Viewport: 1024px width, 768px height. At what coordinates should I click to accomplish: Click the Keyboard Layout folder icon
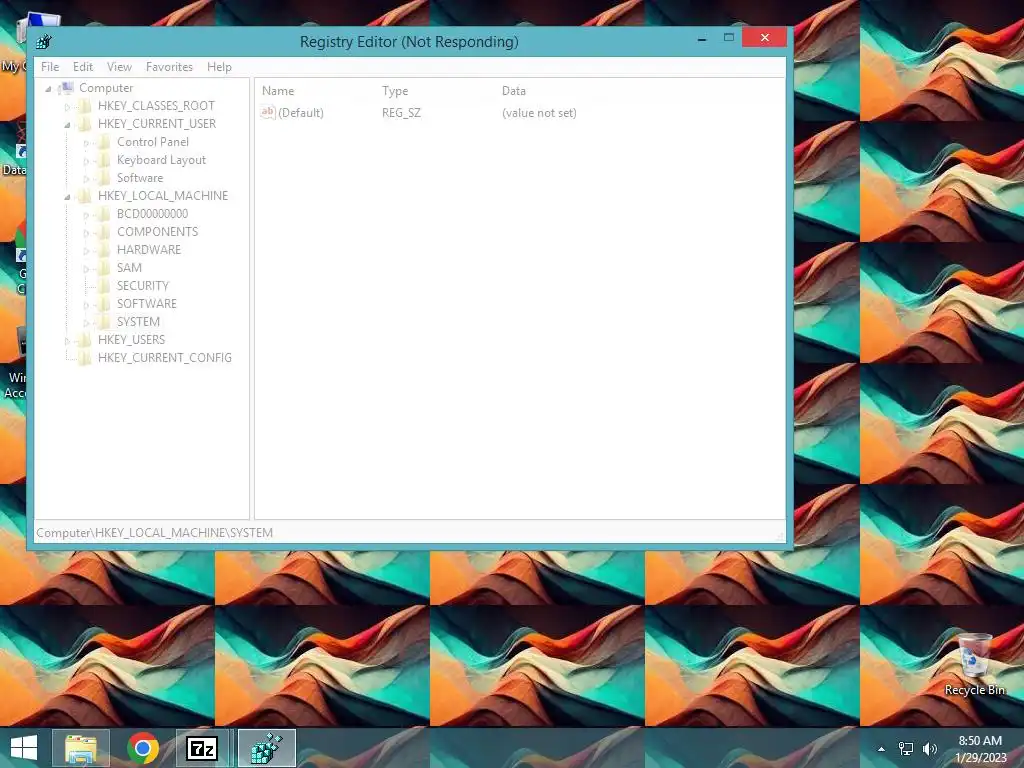coord(103,160)
